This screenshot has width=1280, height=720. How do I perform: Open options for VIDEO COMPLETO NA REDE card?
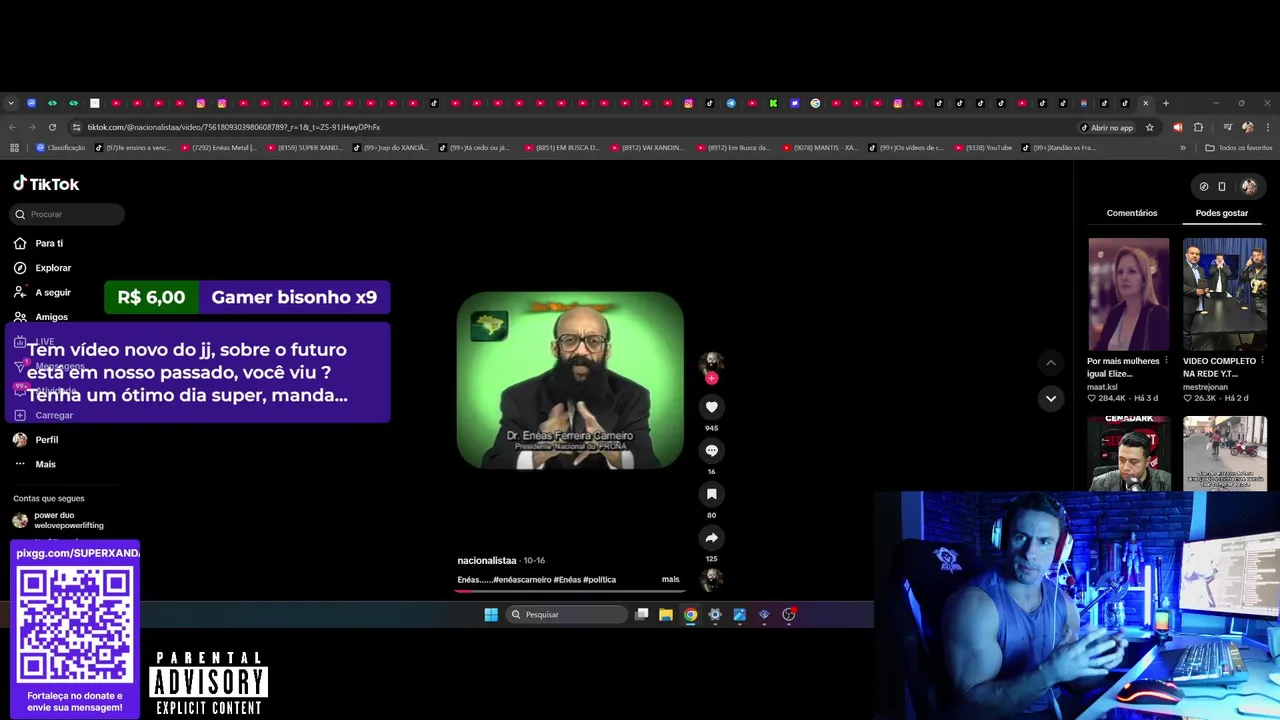tap(1263, 360)
